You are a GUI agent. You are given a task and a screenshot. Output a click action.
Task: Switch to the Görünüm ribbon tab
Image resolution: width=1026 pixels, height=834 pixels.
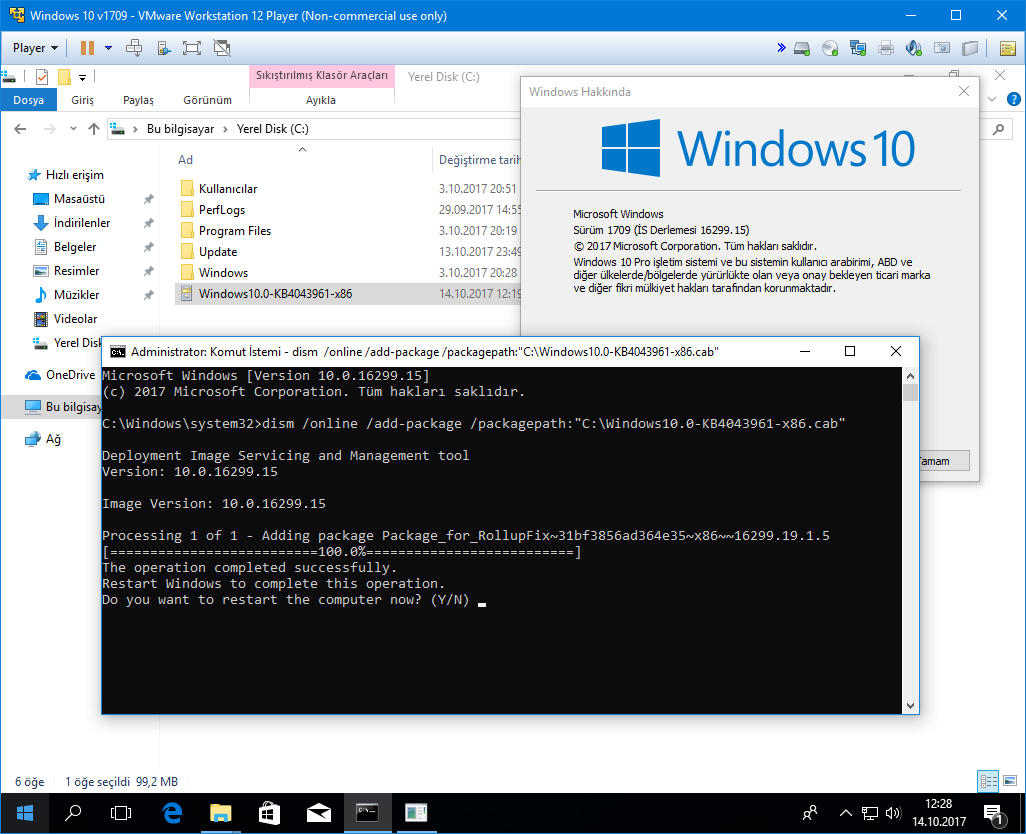[x=207, y=100]
